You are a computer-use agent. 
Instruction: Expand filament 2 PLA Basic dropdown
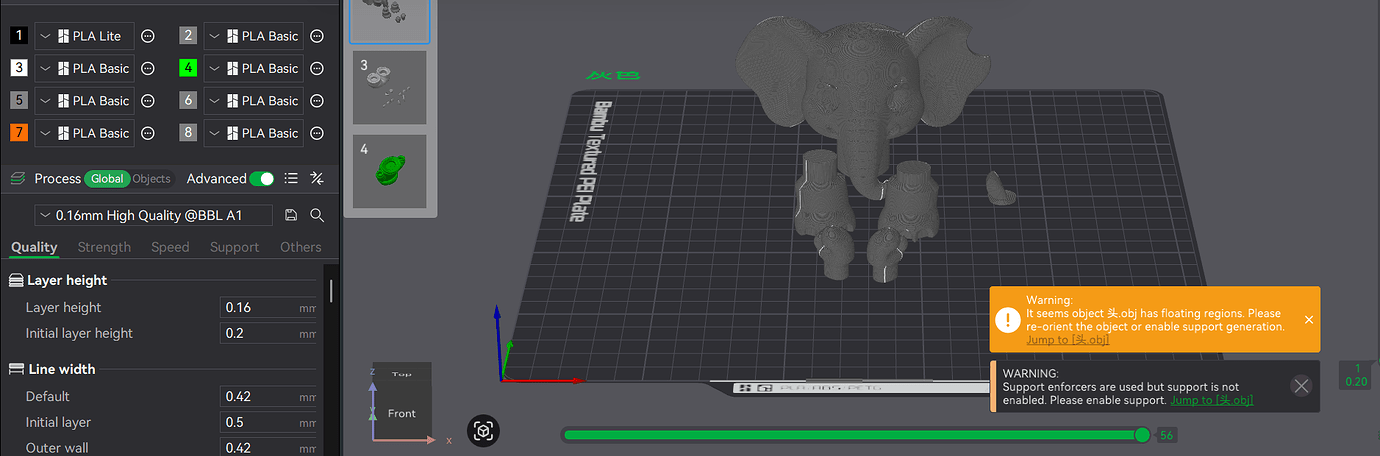click(214, 36)
